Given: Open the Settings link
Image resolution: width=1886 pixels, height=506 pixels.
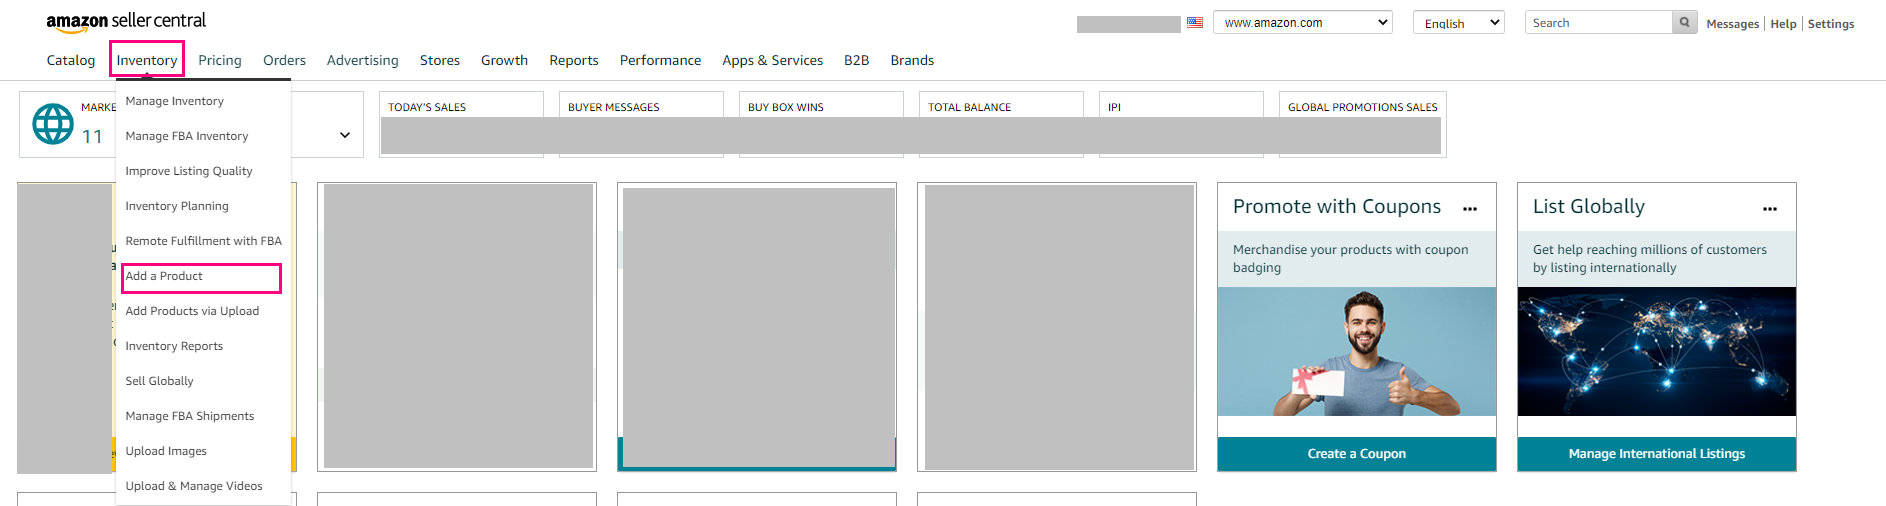Looking at the screenshot, I should point(1831,24).
